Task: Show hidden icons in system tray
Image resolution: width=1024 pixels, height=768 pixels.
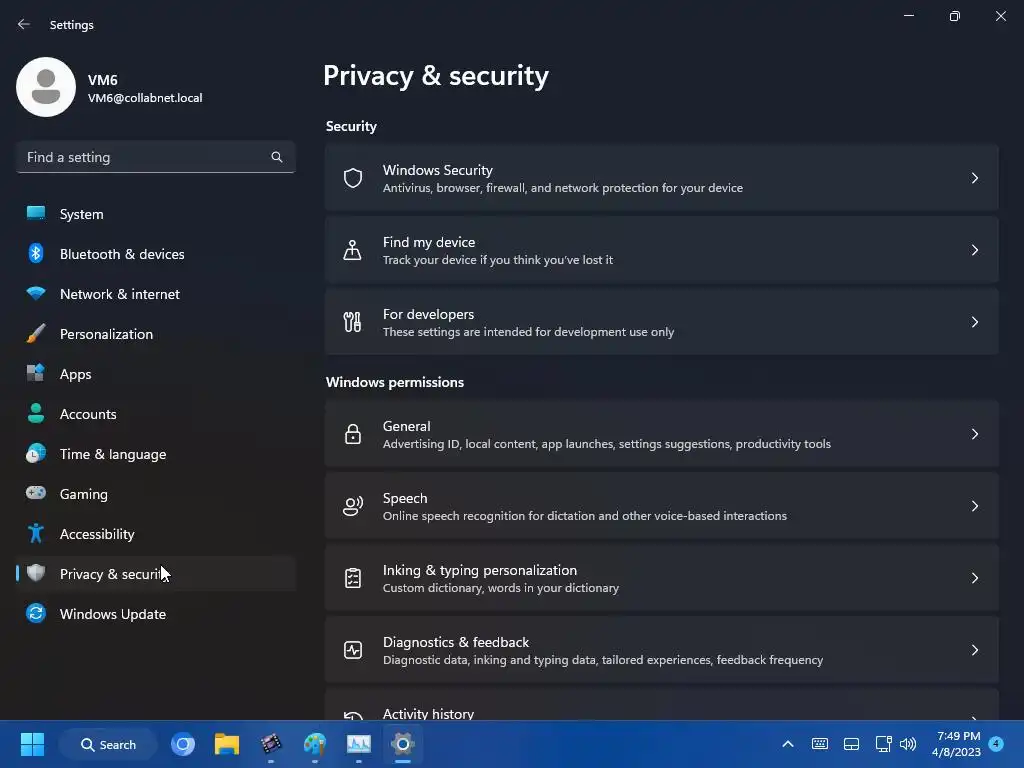Action: [788, 744]
